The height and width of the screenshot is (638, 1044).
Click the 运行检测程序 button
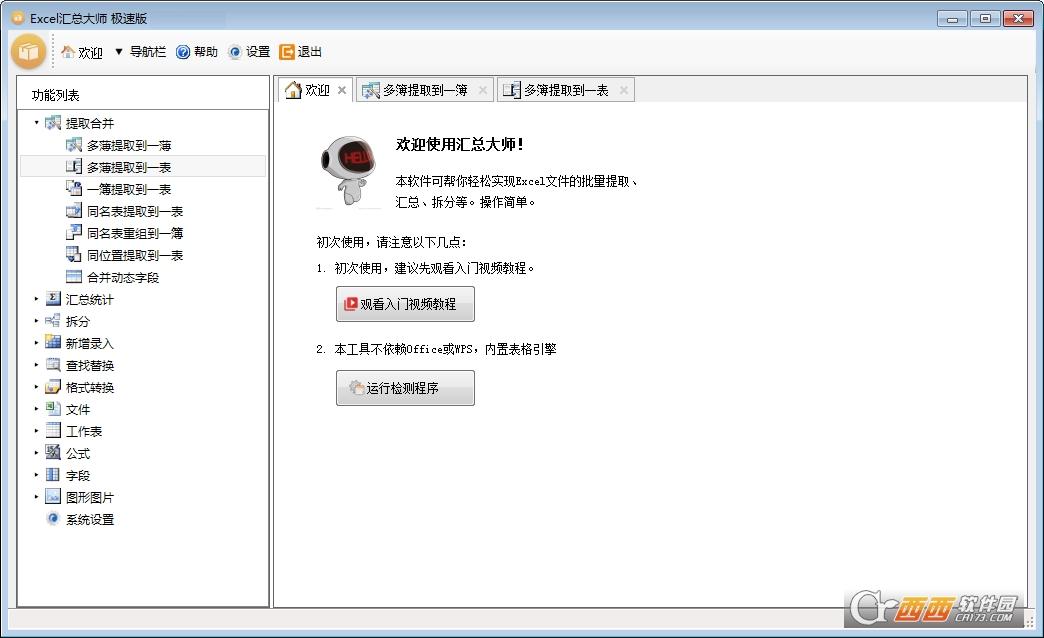pos(405,388)
